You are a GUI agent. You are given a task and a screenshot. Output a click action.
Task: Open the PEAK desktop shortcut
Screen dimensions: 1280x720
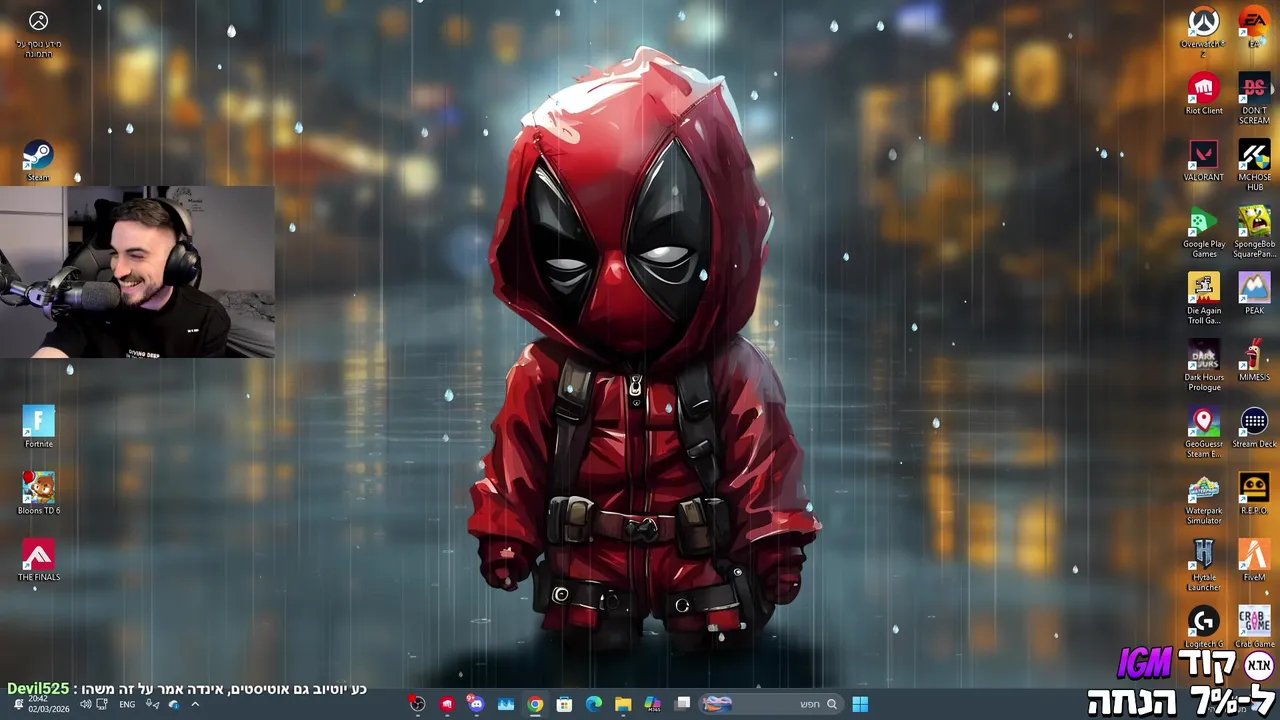[x=1254, y=293]
